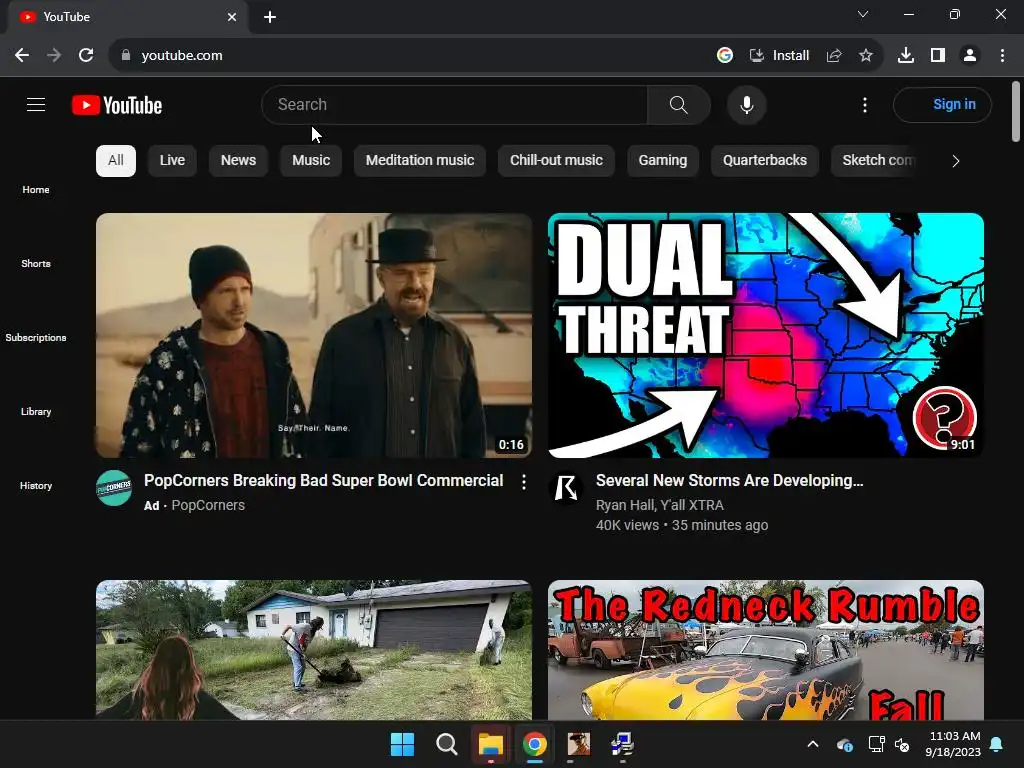The width and height of the screenshot is (1024, 768).
Task: Open Chrome downloads icon
Action: coord(905,56)
